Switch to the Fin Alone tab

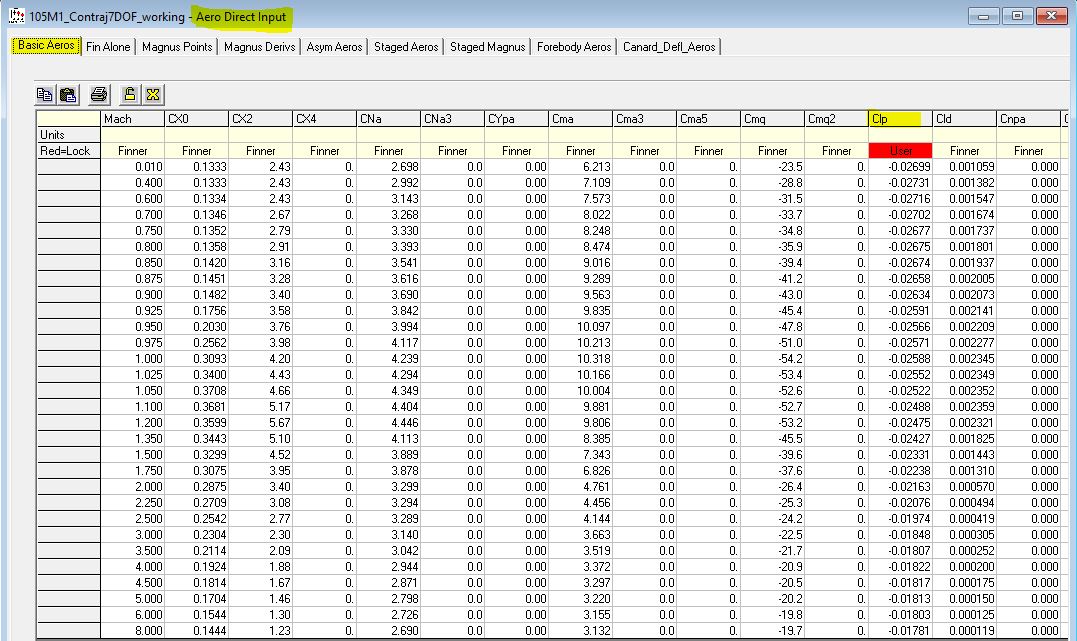click(108, 47)
